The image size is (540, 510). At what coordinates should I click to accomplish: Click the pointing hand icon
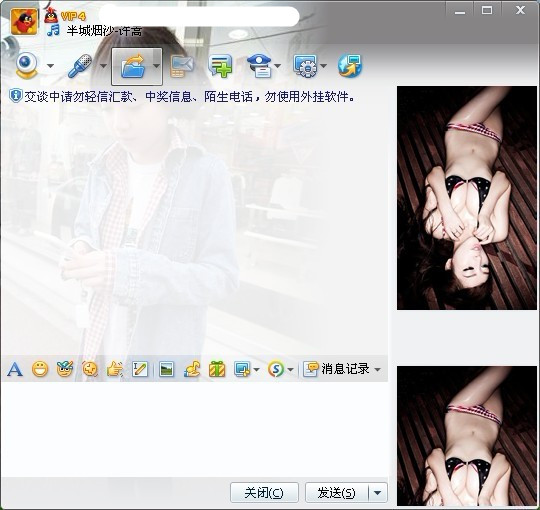pos(115,369)
